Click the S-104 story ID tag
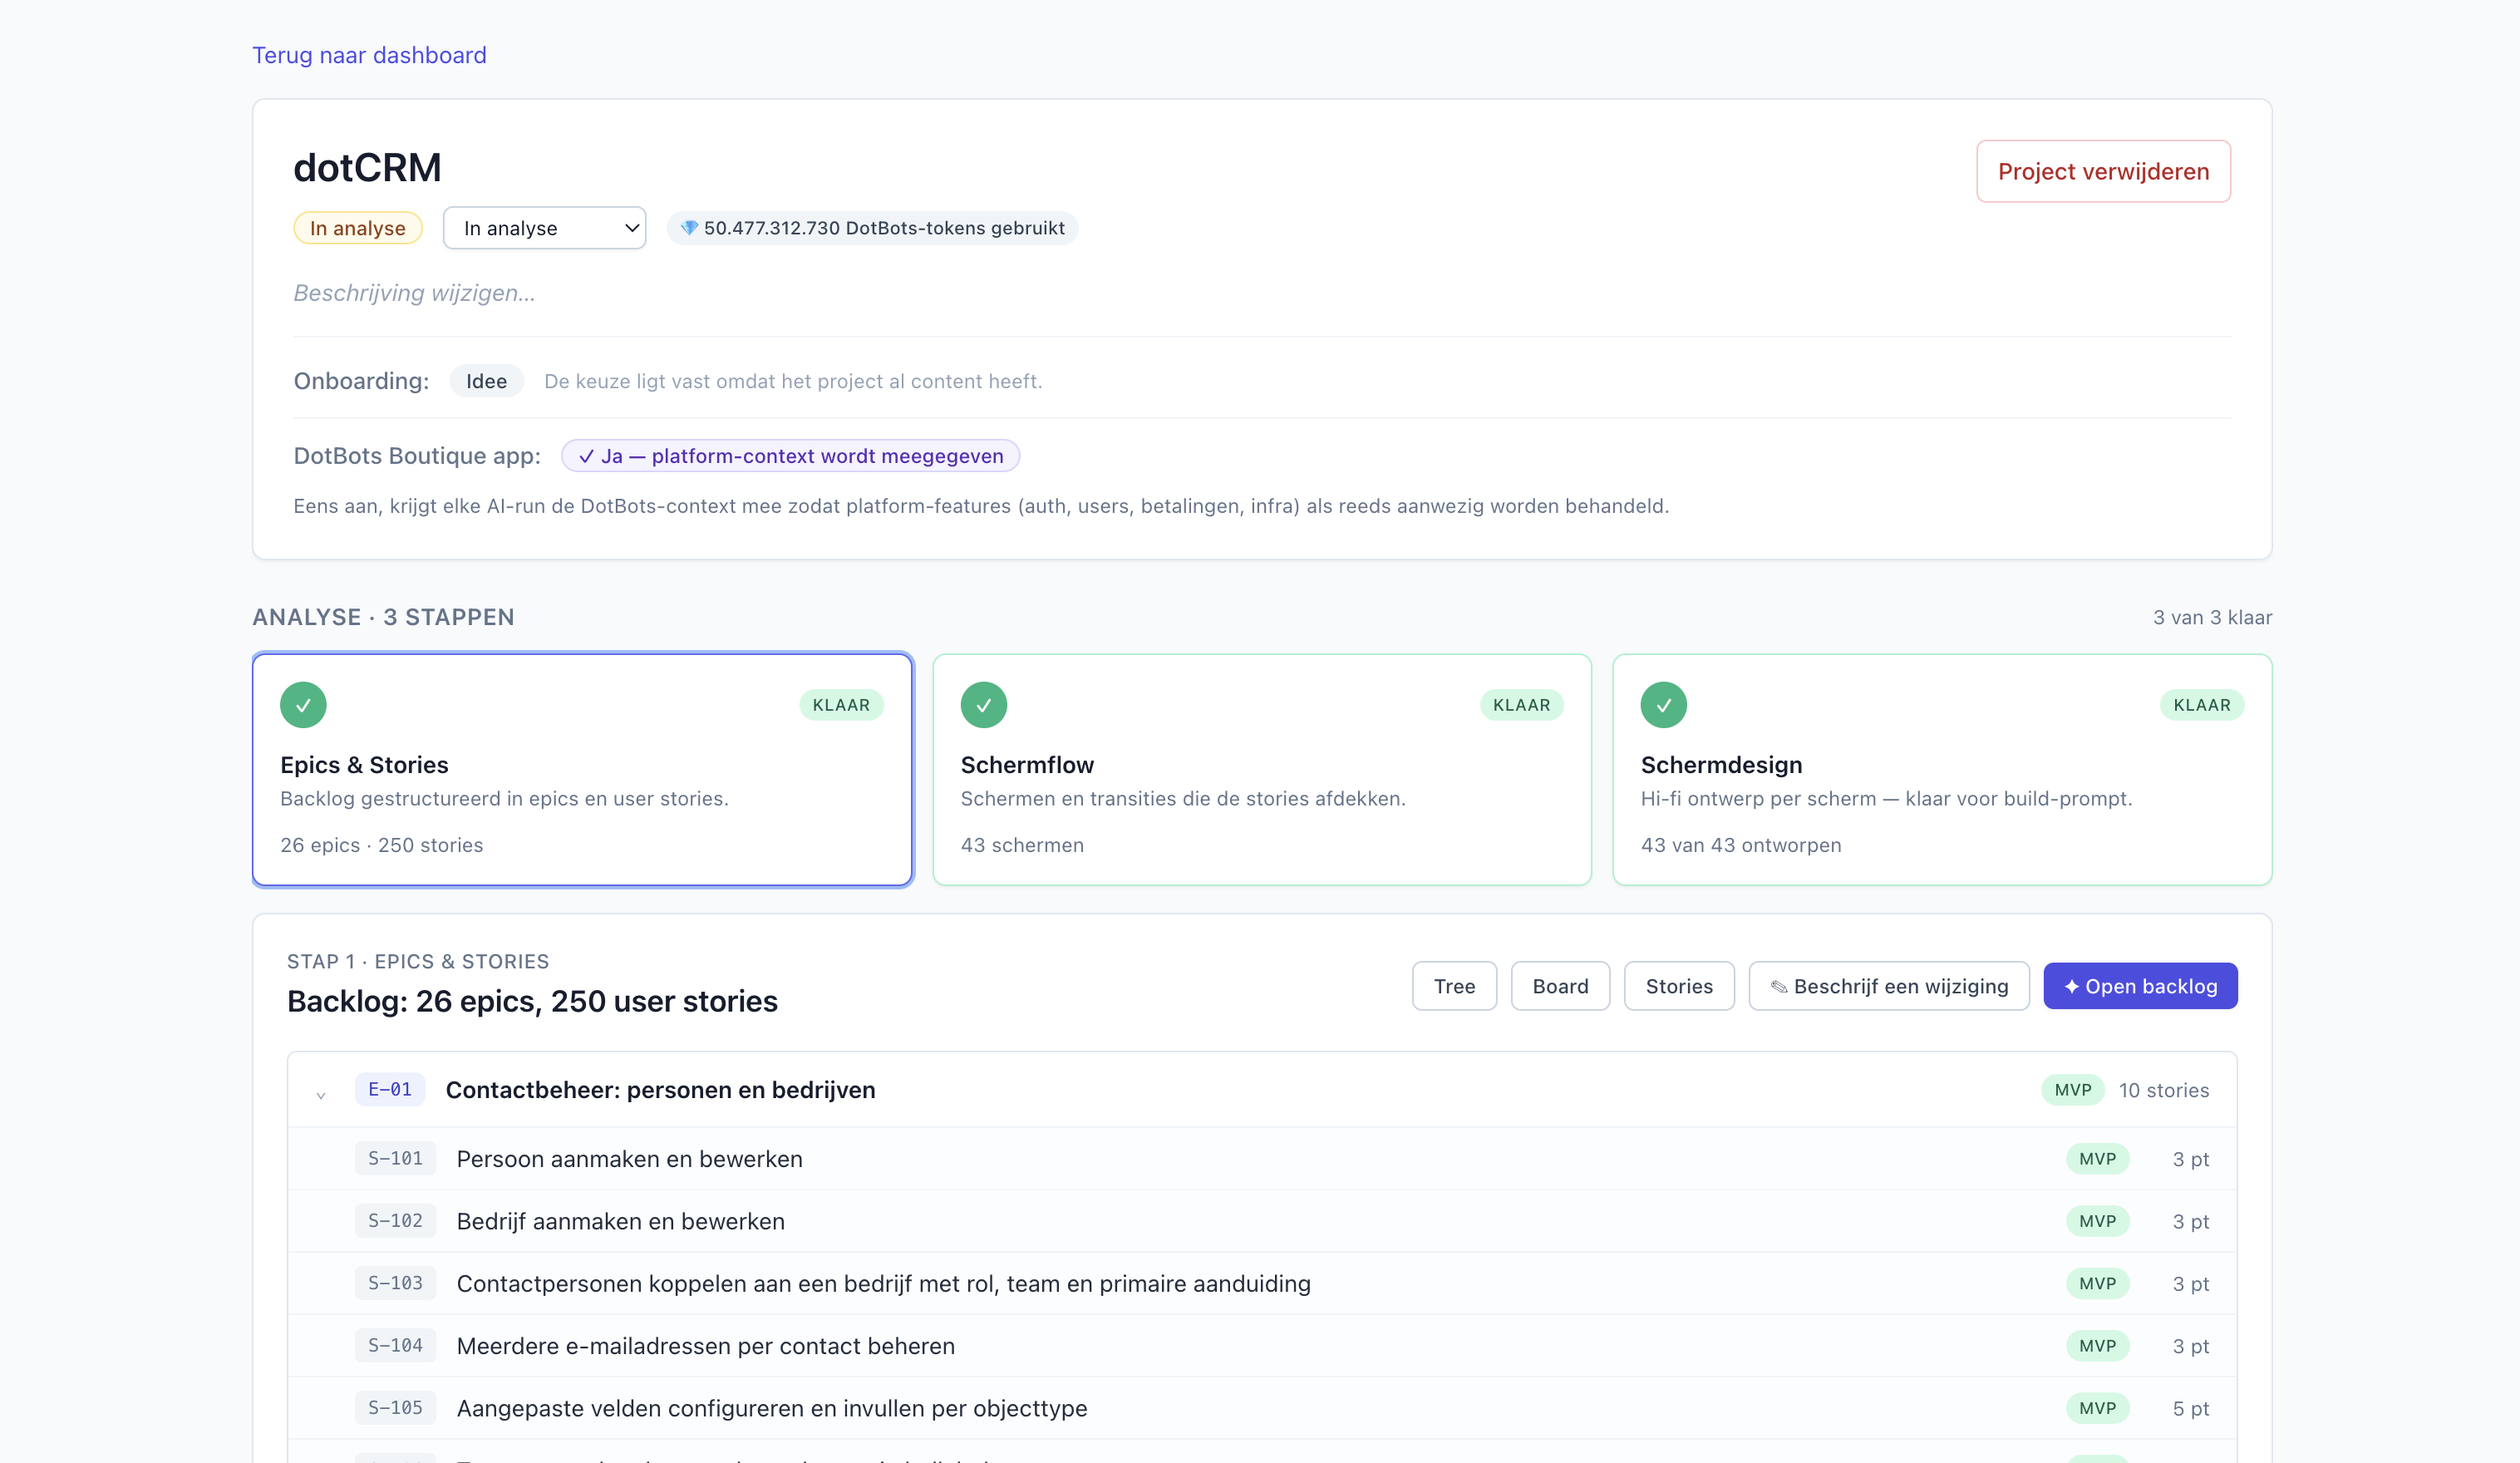Viewport: 2520px width, 1463px height. [x=395, y=1345]
